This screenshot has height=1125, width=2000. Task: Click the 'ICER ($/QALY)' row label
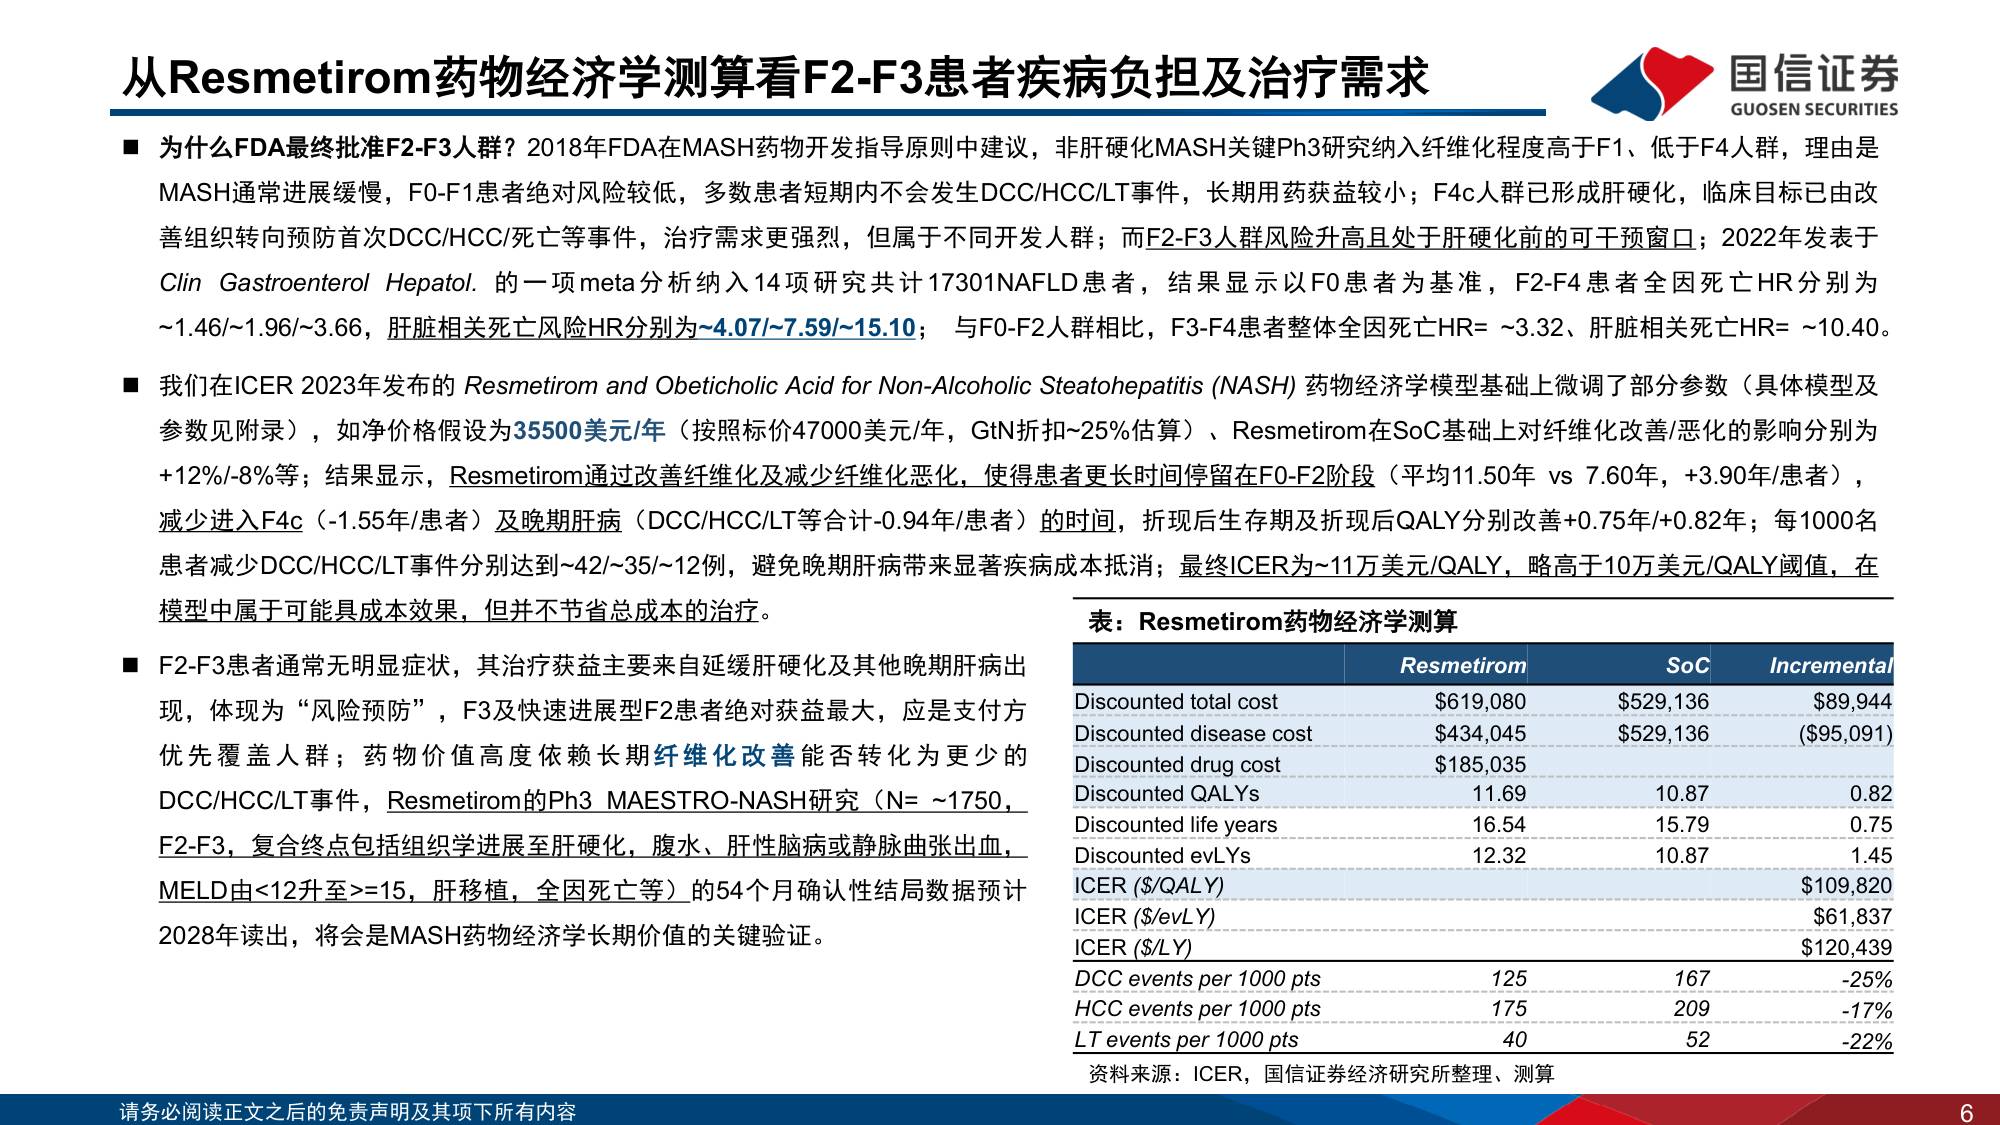1148,886
